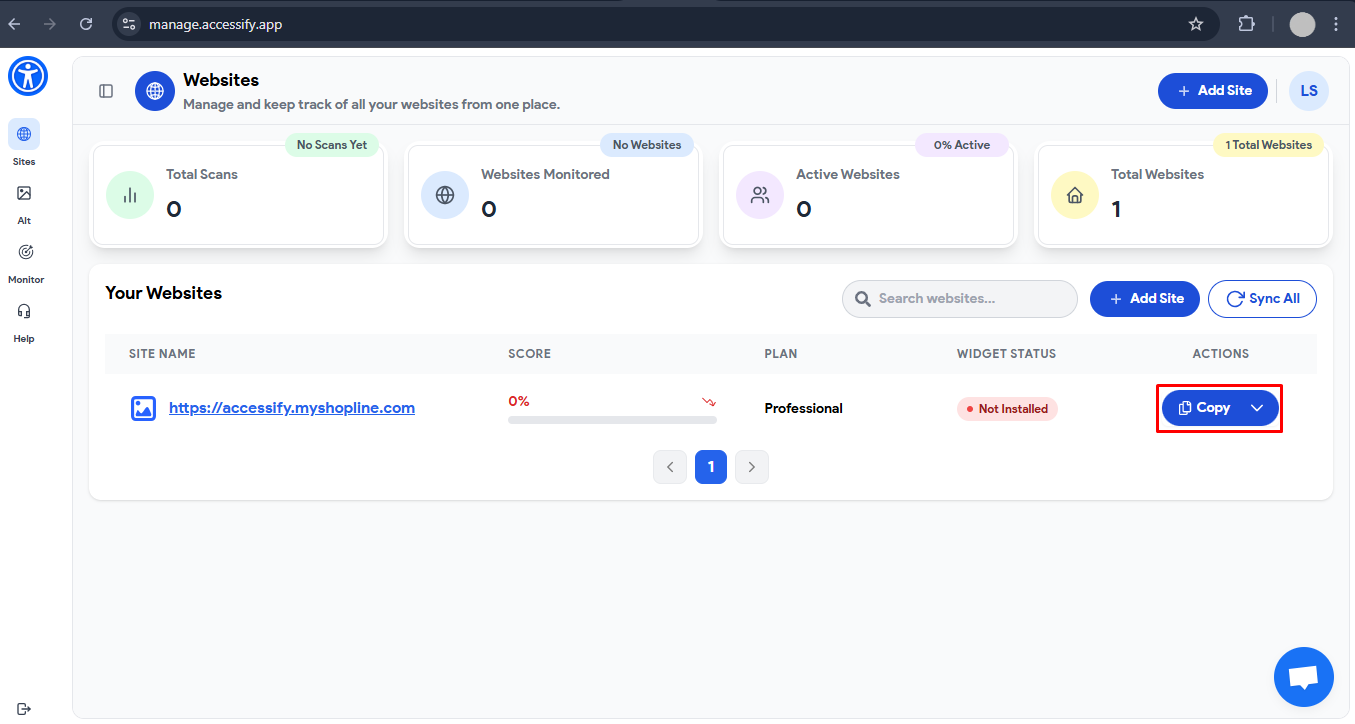Sign out using the logout icon
Image resolution: width=1355 pixels, height=724 pixels.
tap(23, 706)
